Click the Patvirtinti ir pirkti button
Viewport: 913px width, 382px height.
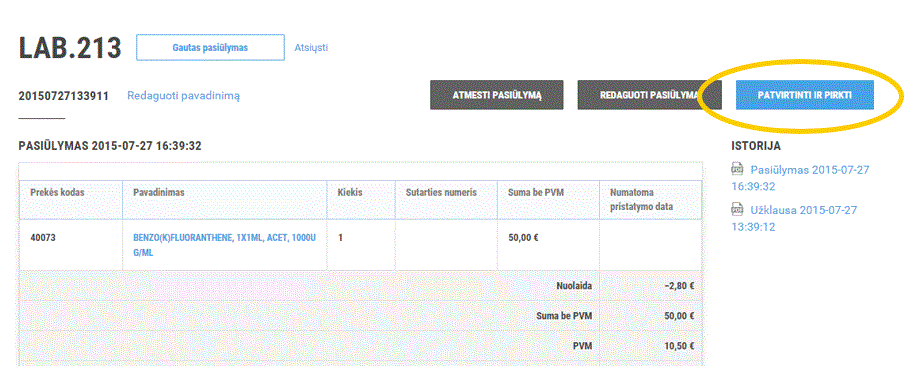805,95
